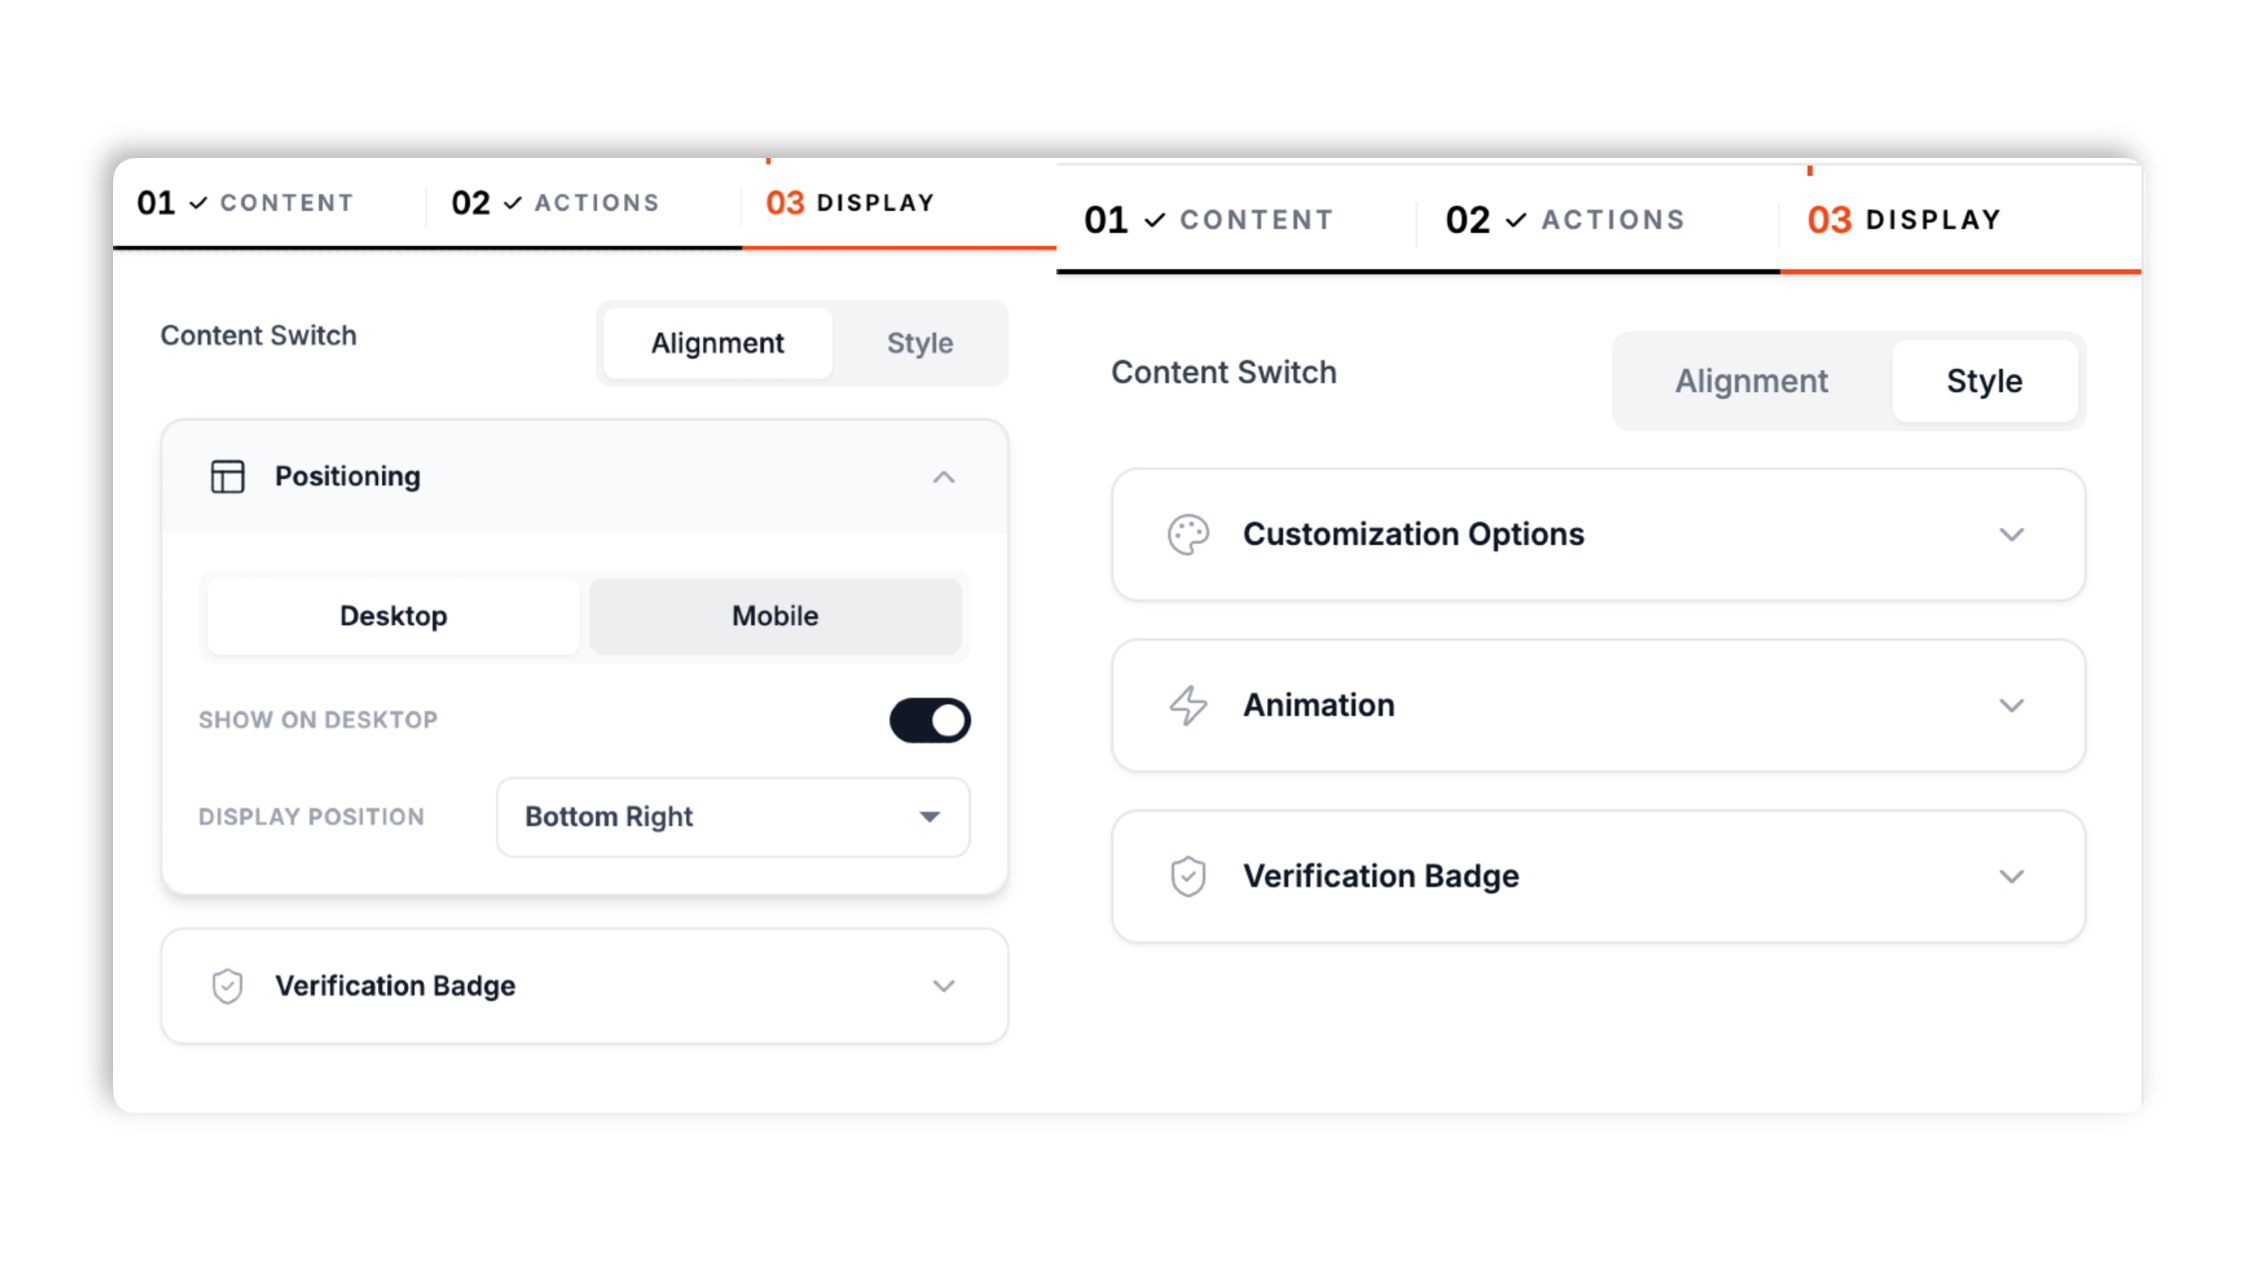Image resolution: width=2258 pixels, height=1270 pixels.
Task: Open the 01 Content step in right panel
Action: coord(1209,220)
